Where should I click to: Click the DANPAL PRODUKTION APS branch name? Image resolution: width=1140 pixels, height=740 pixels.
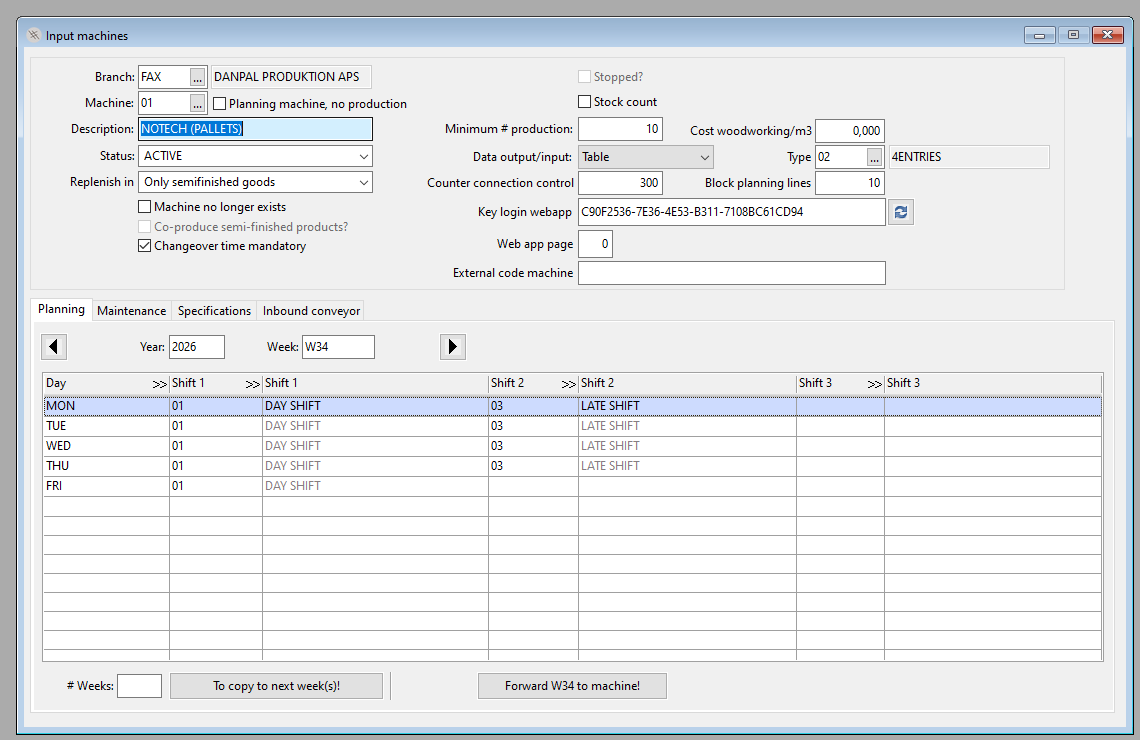(x=291, y=77)
